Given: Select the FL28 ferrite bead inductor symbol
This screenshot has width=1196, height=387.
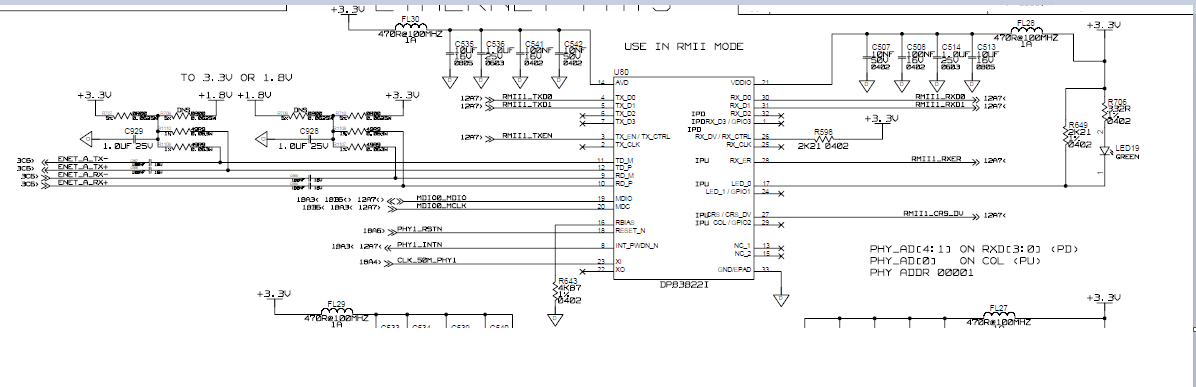Looking at the screenshot, I should click(x=1027, y=31).
